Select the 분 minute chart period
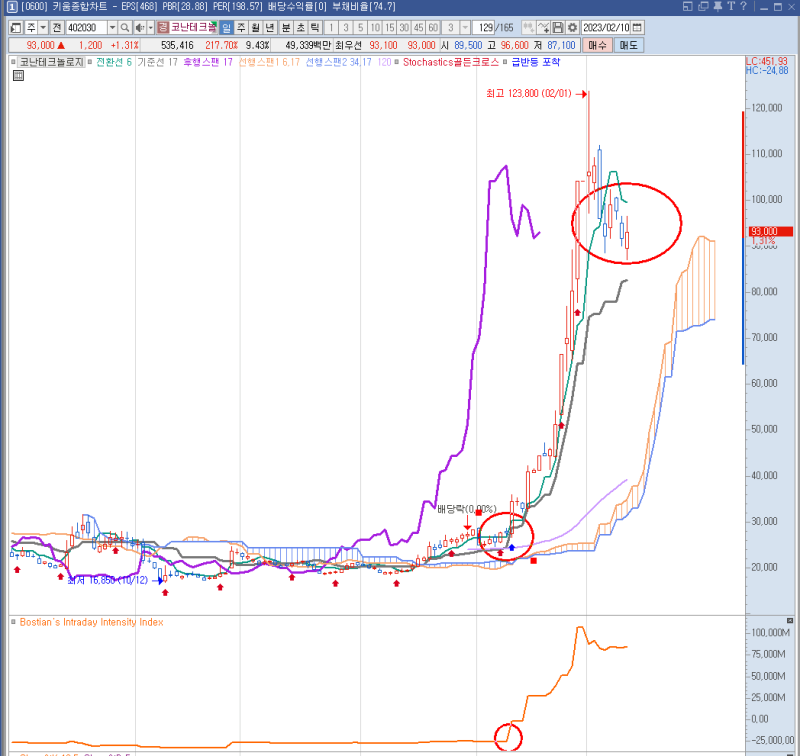 [286, 28]
